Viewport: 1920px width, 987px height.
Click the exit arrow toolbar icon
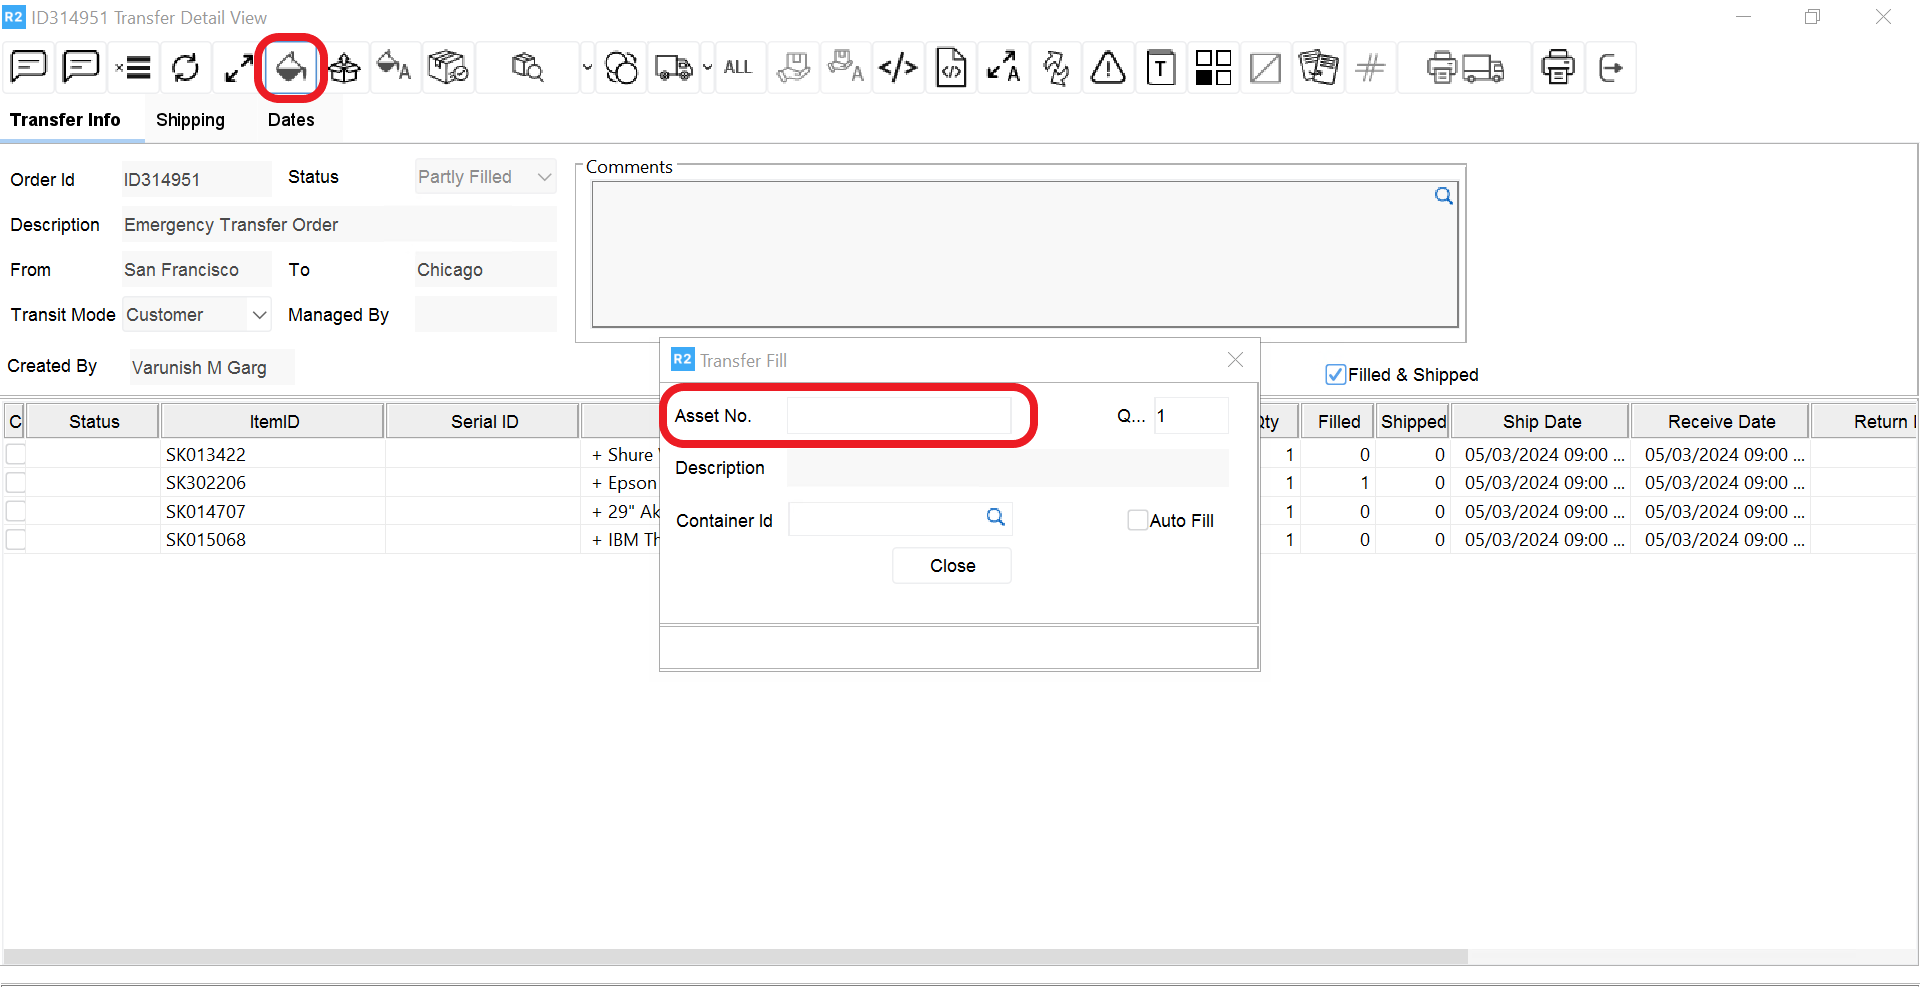coord(1610,68)
